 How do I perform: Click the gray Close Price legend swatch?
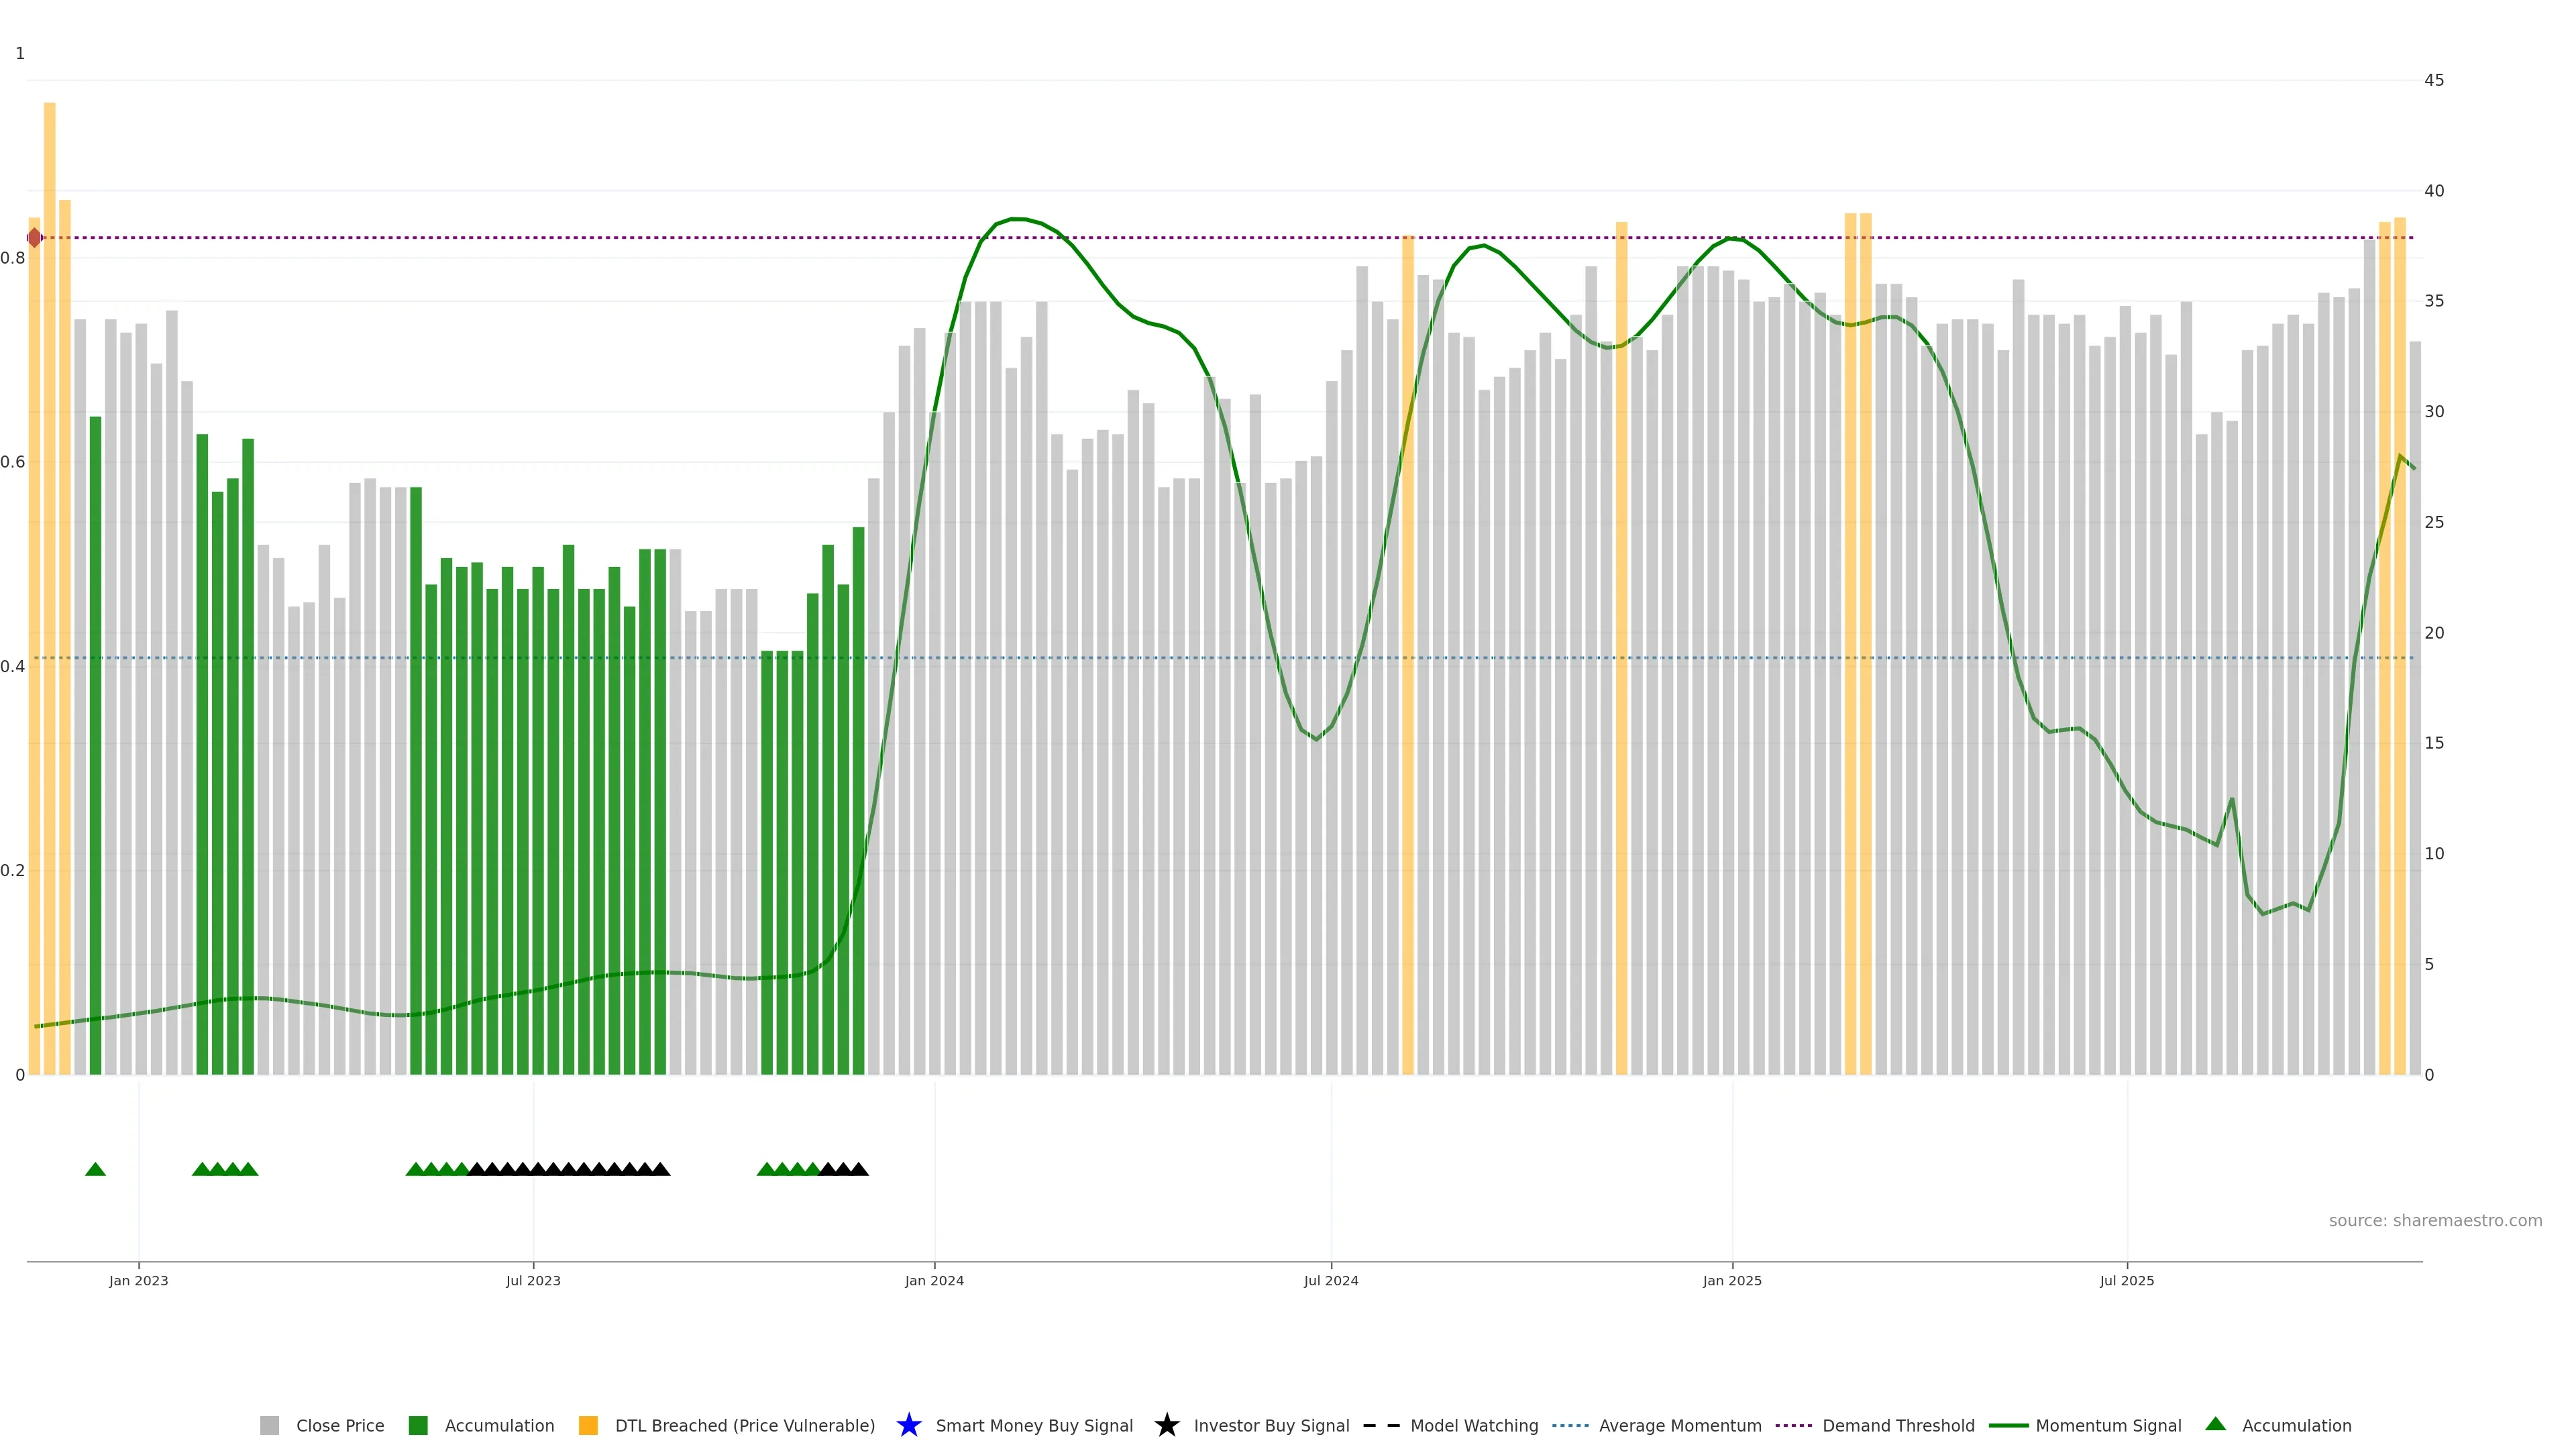pyautogui.click(x=269, y=1425)
